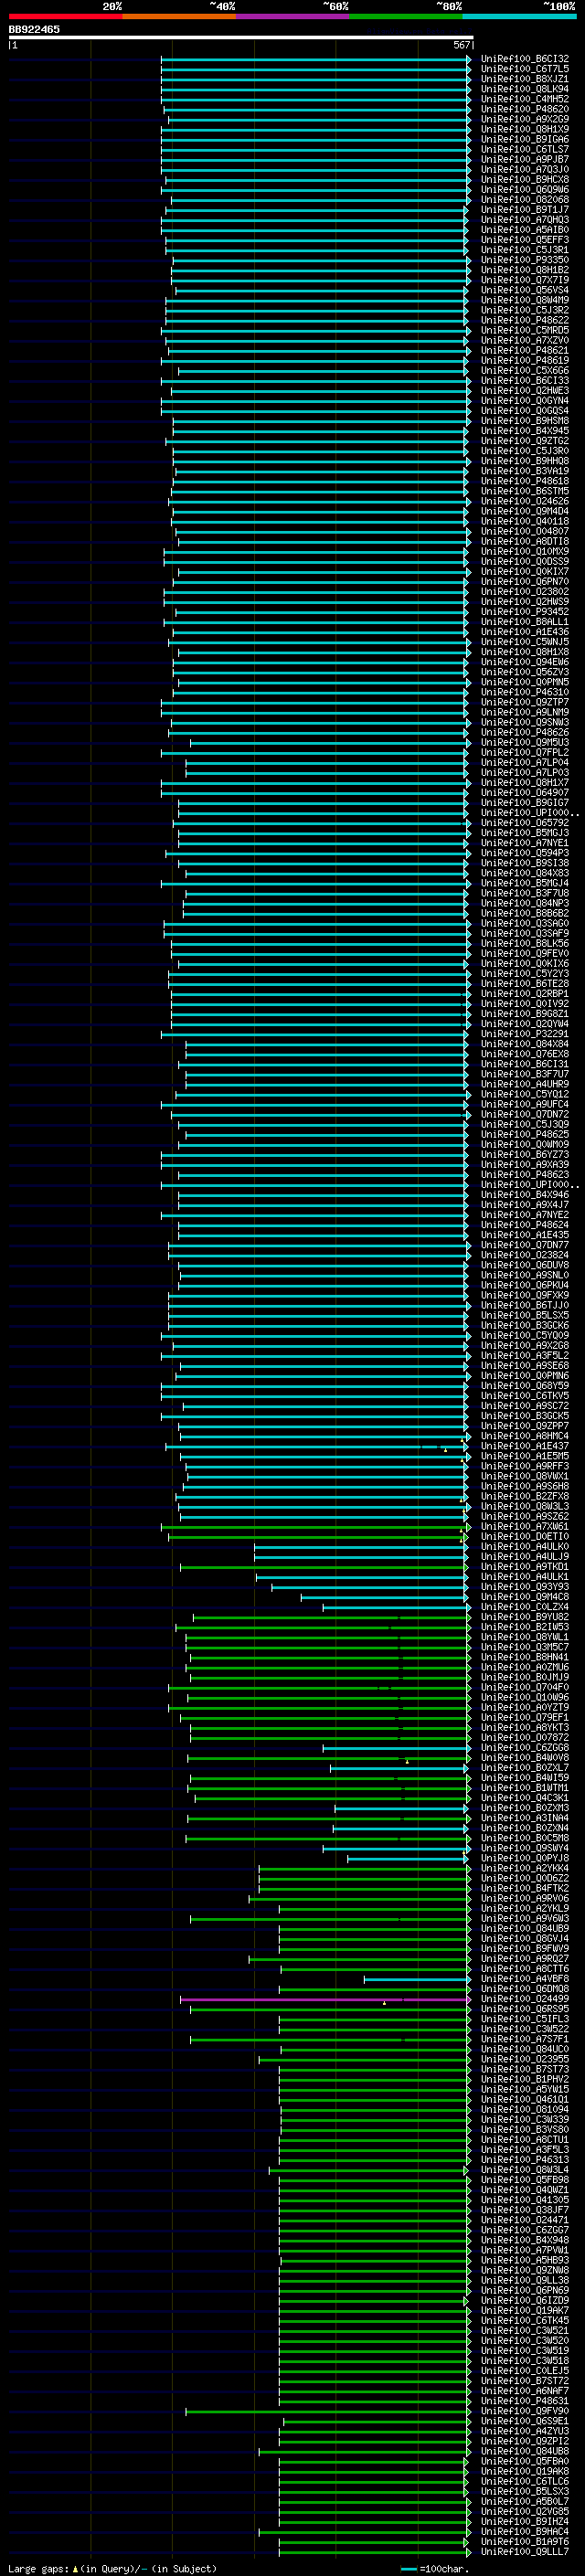Select hit label UniRef100_C6ZGG8

pyautogui.click(x=525, y=1748)
